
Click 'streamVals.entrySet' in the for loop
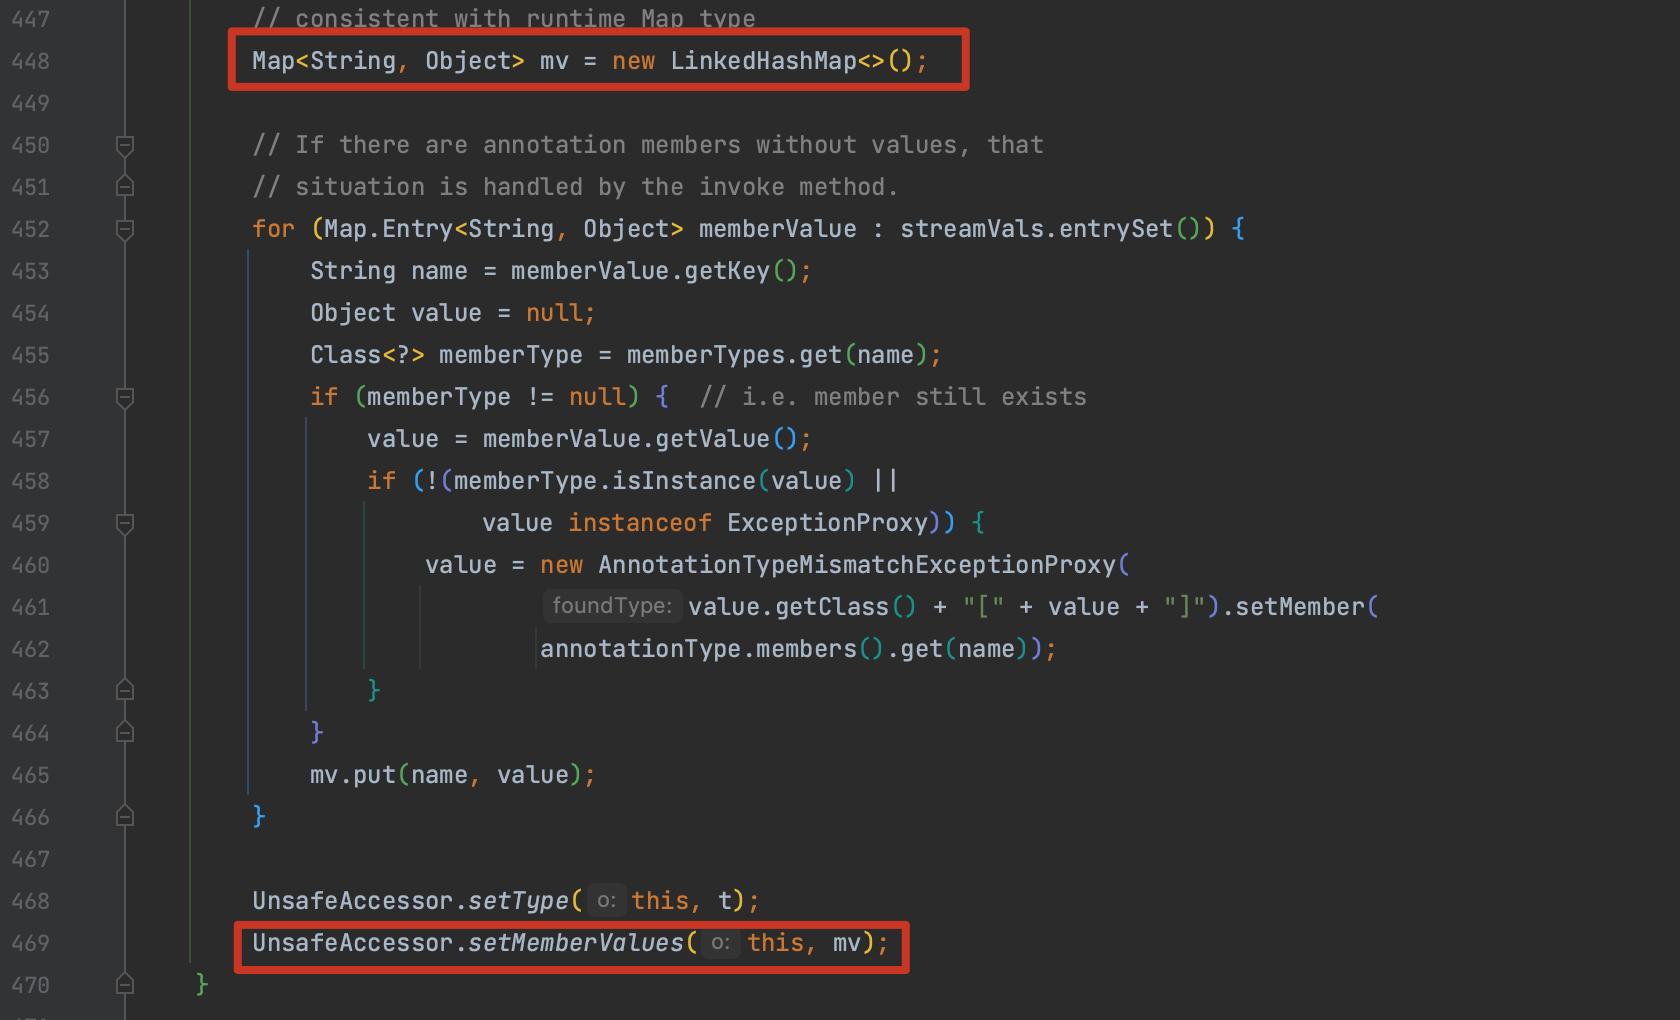tap(1036, 229)
